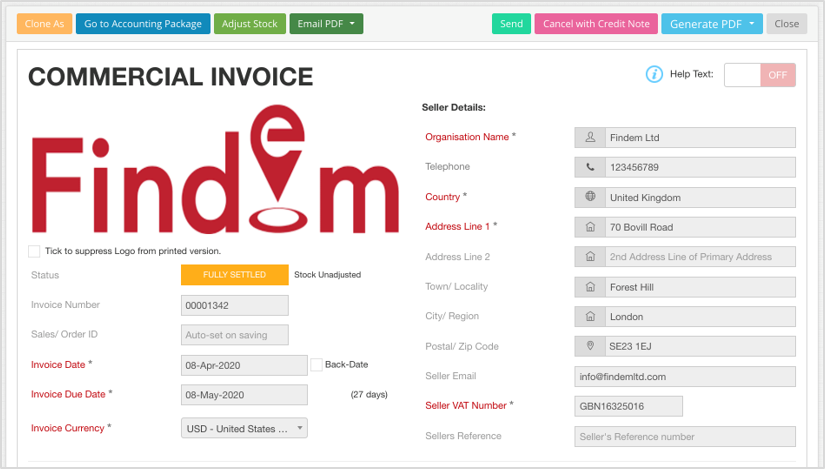Click Cancel with Credit Note button
825x469 pixels.
[596, 24]
